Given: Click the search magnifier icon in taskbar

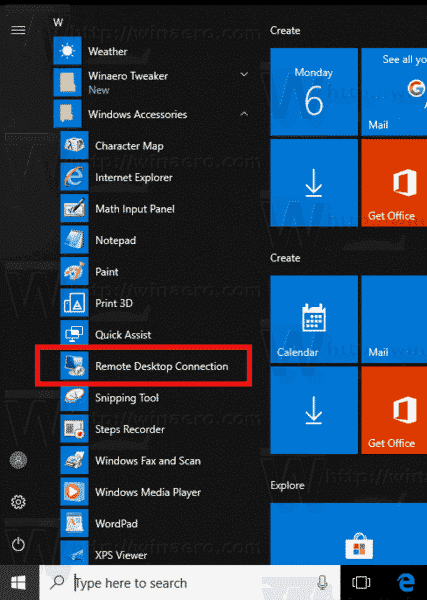Looking at the screenshot, I should (x=57, y=582).
